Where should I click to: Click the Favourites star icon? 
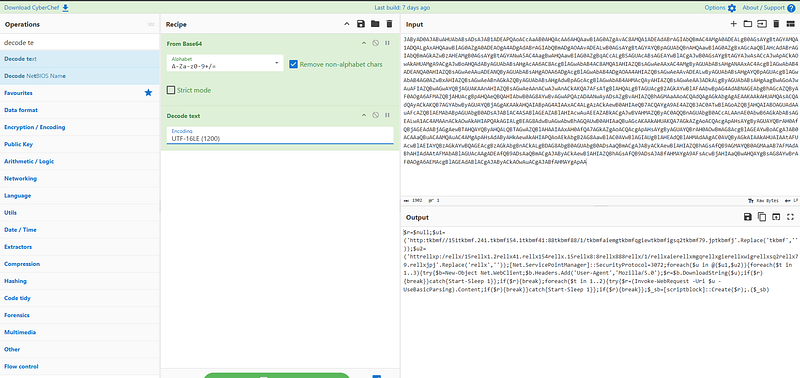pyautogui.click(x=148, y=93)
